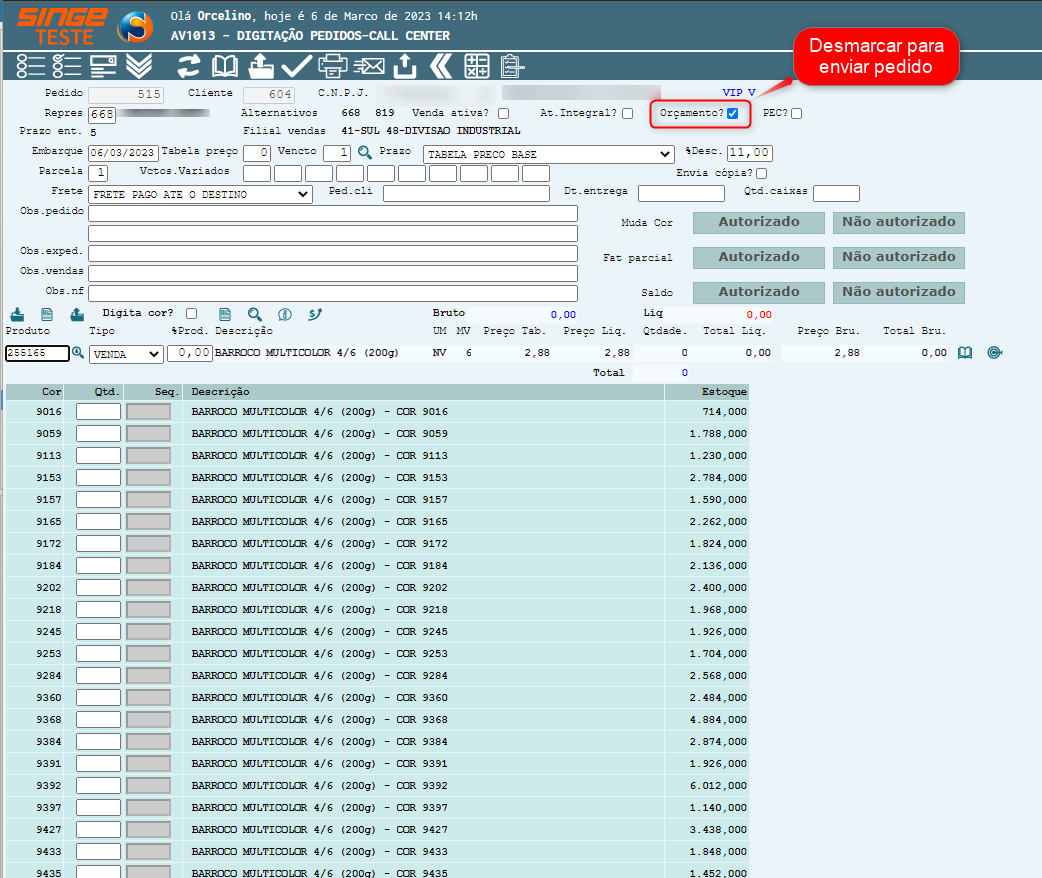The width and height of the screenshot is (1042, 878).
Task: Enable the Venda ativa checkbox
Action: [x=503, y=113]
